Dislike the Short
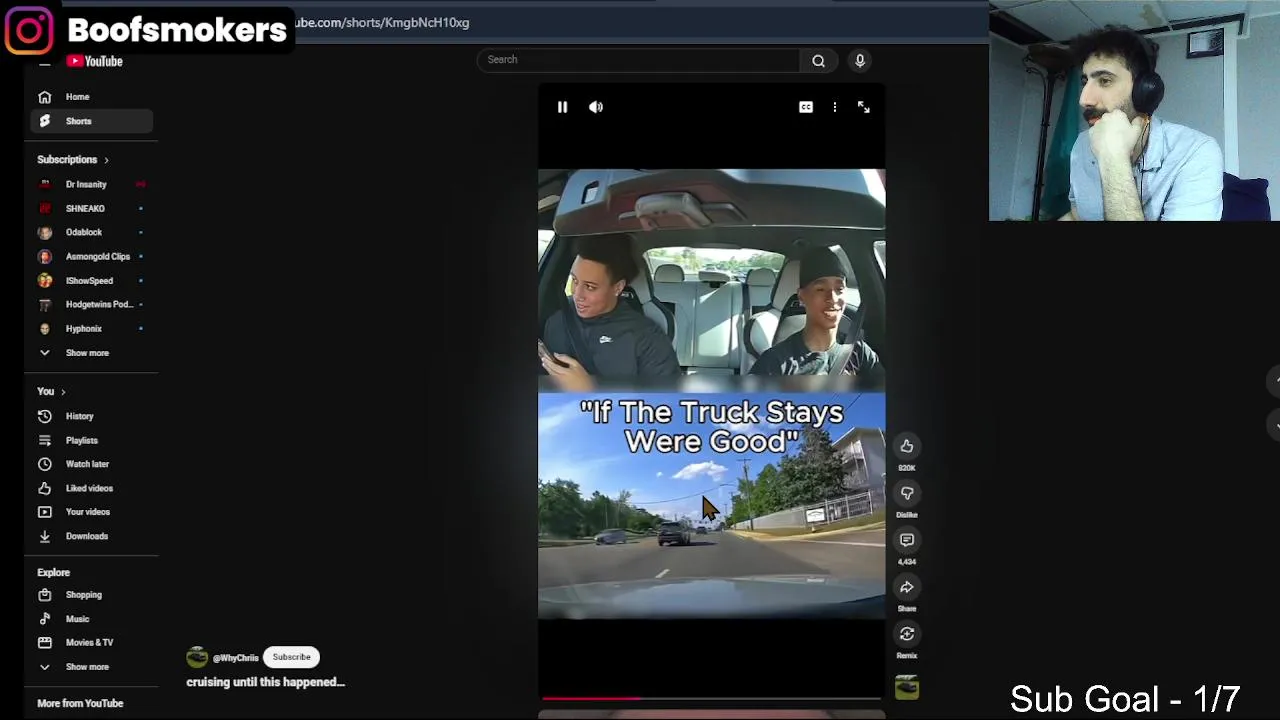1280x720 pixels. 907,493
